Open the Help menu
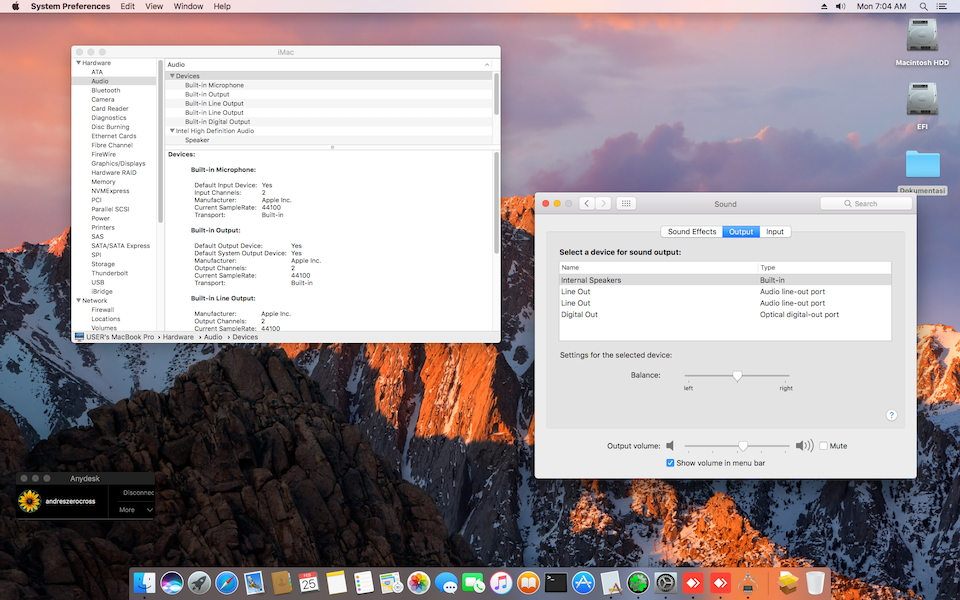The width and height of the screenshot is (960, 600). tap(222, 6)
